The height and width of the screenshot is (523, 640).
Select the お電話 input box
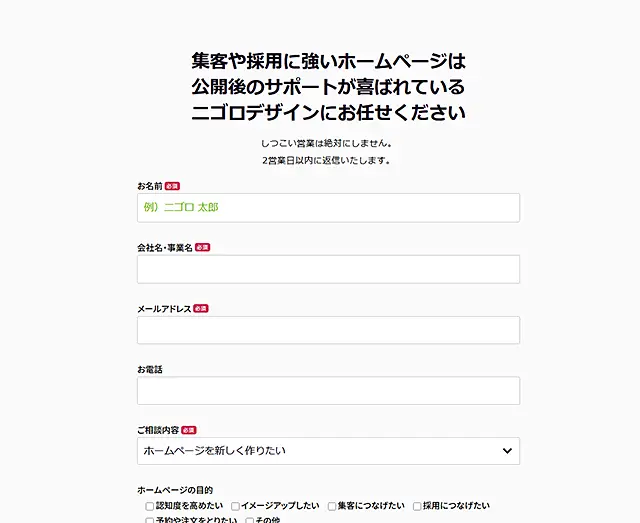point(328,391)
